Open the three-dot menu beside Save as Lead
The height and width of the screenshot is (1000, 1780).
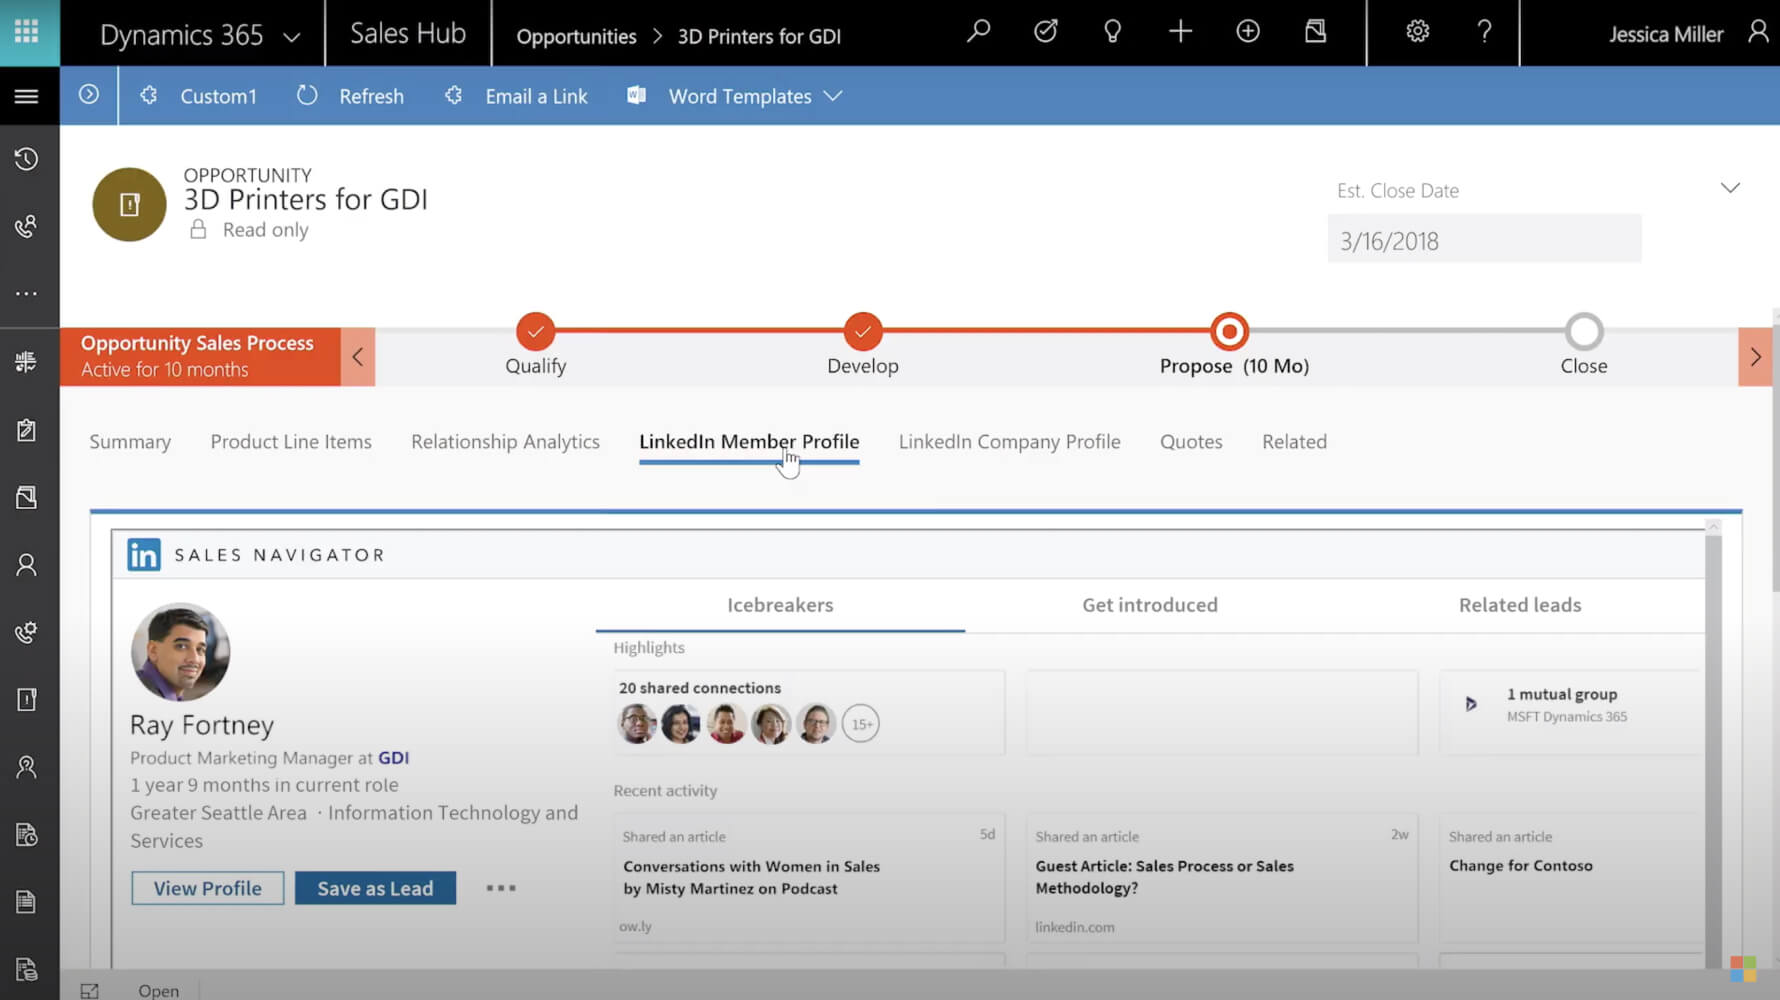point(501,888)
